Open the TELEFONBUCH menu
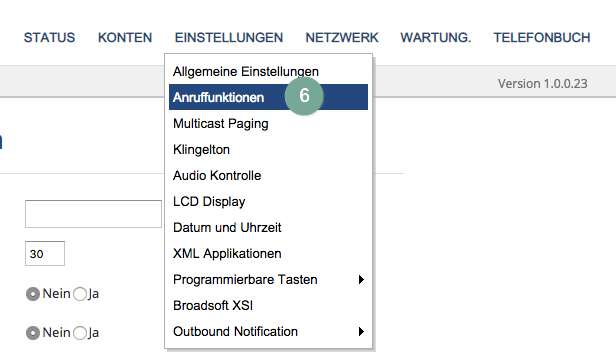This screenshot has height=364, width=616. [x=542, y=38]
